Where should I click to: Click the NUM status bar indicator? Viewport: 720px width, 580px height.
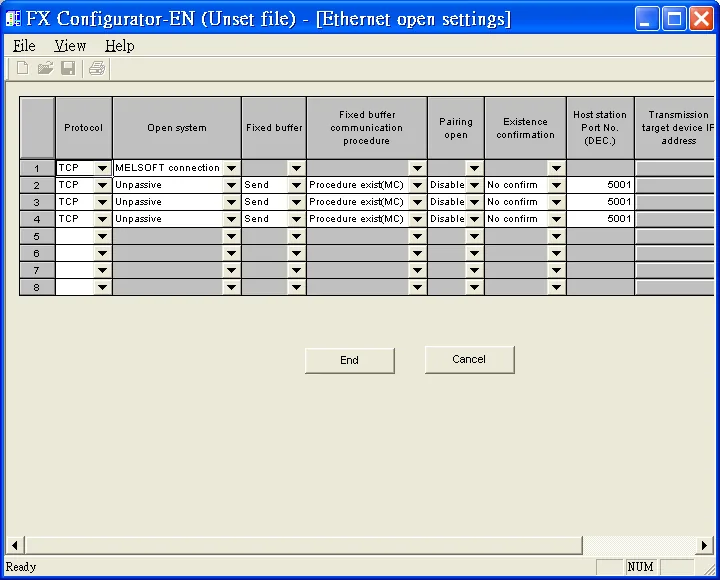coord(640,567)
